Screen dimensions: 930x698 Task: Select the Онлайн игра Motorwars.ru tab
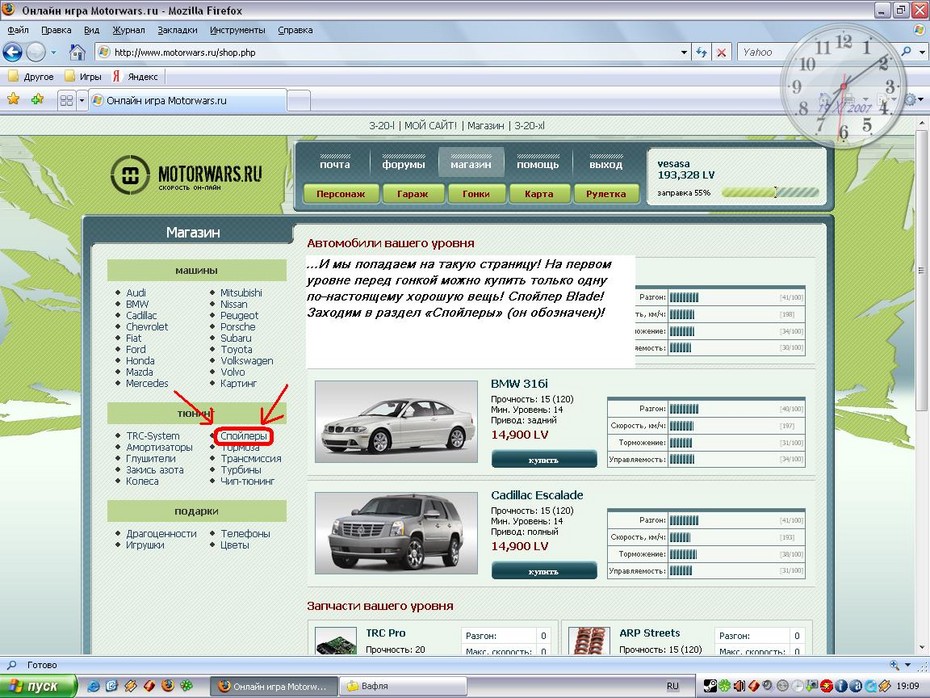pos(188,100)
